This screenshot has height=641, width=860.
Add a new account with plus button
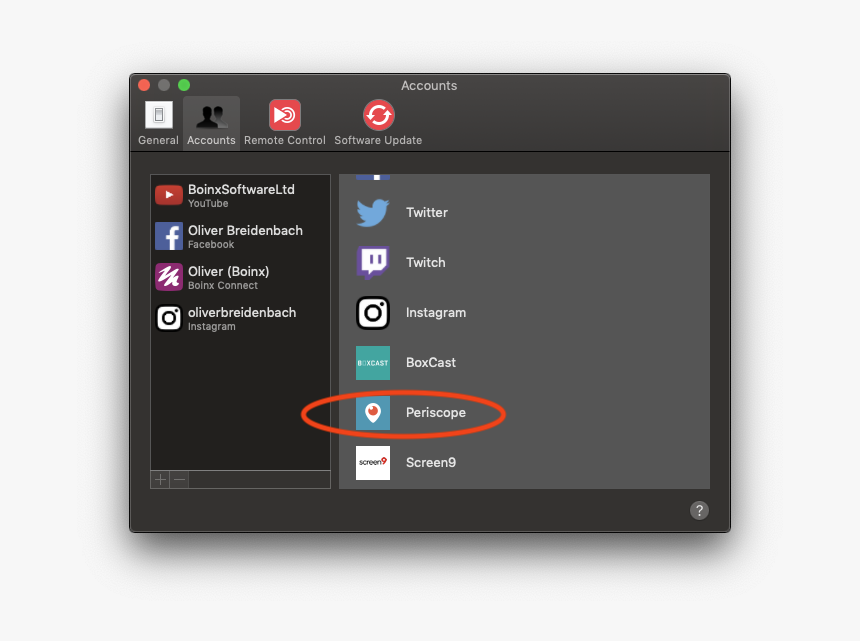click(160, 480)
